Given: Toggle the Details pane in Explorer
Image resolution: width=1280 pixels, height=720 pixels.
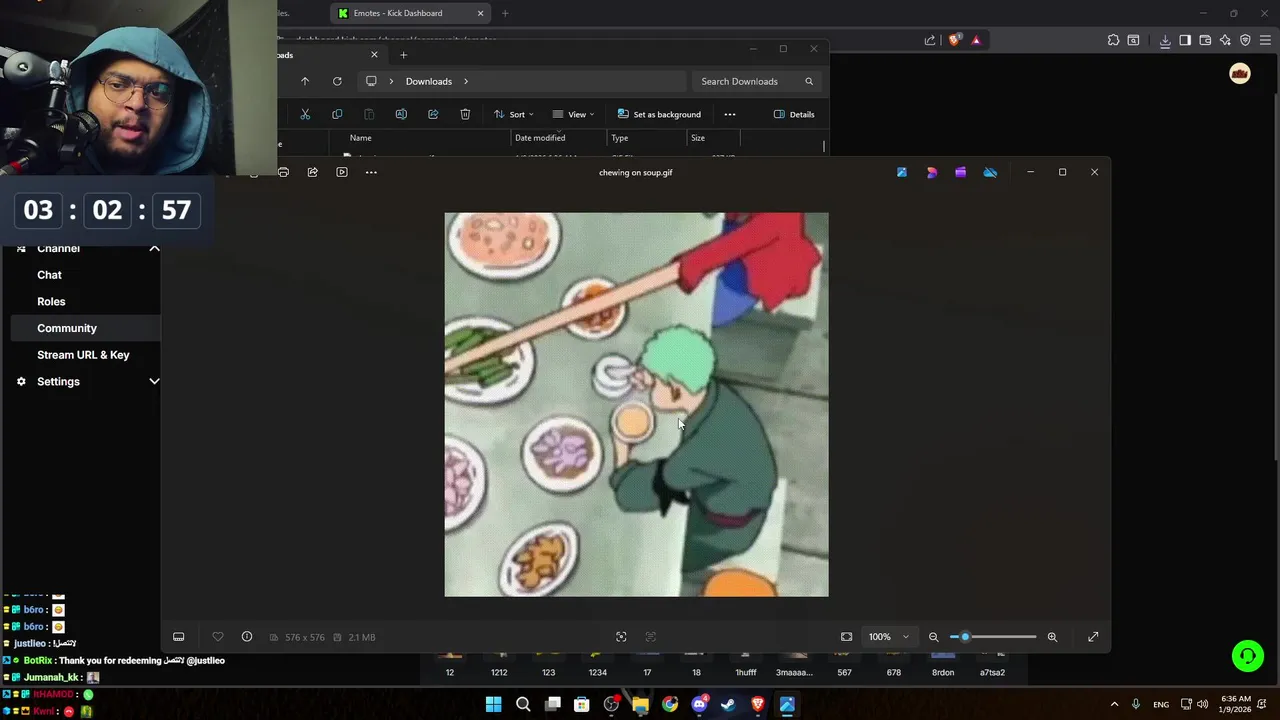Looking at the screenshot, I should [794, 114].
